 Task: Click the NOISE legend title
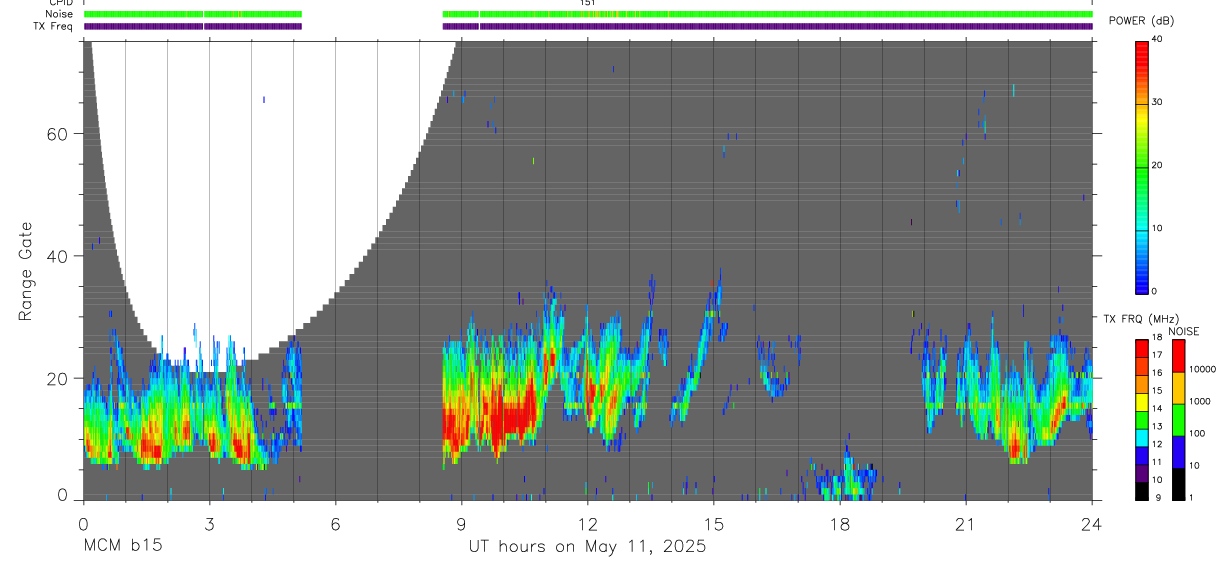pyautogui.click(x=1182, y=331)
